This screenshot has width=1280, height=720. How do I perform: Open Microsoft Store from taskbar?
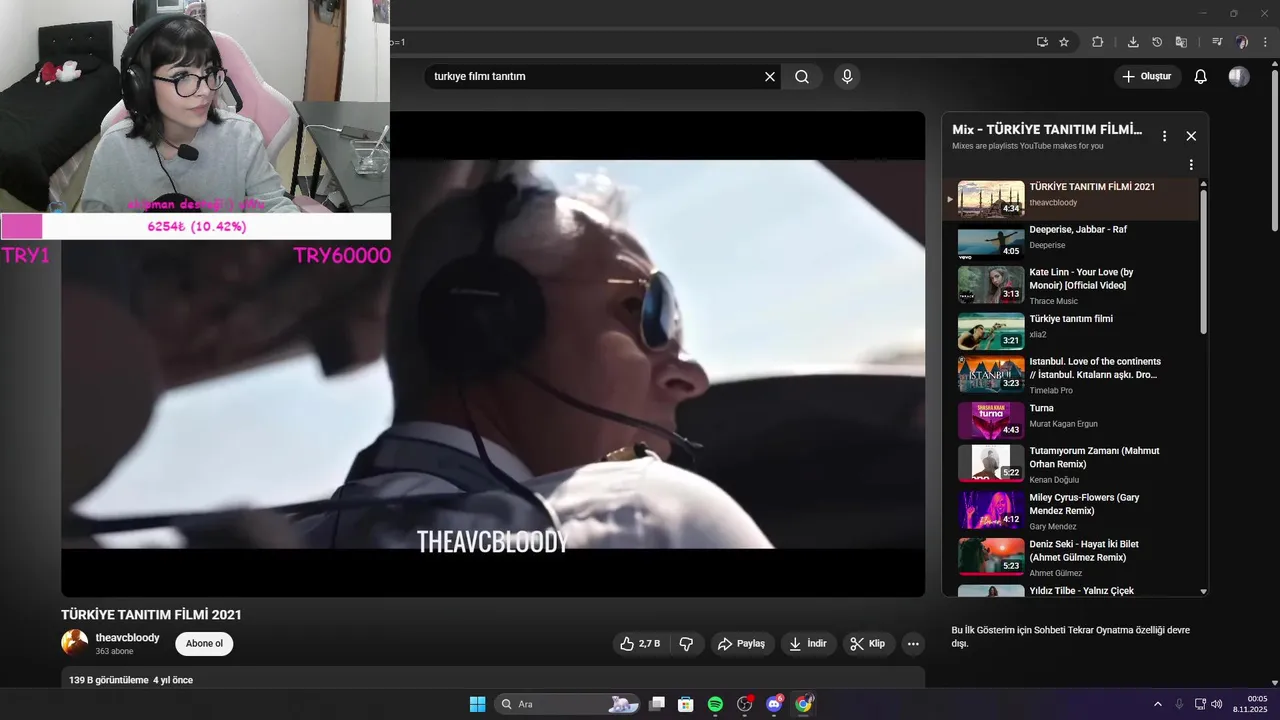pos(686,704)
